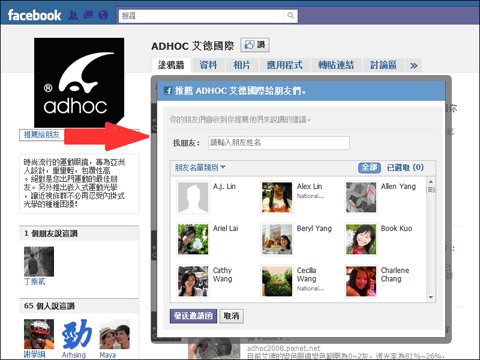Switch to the 塗鴉牆 tab

171,65
